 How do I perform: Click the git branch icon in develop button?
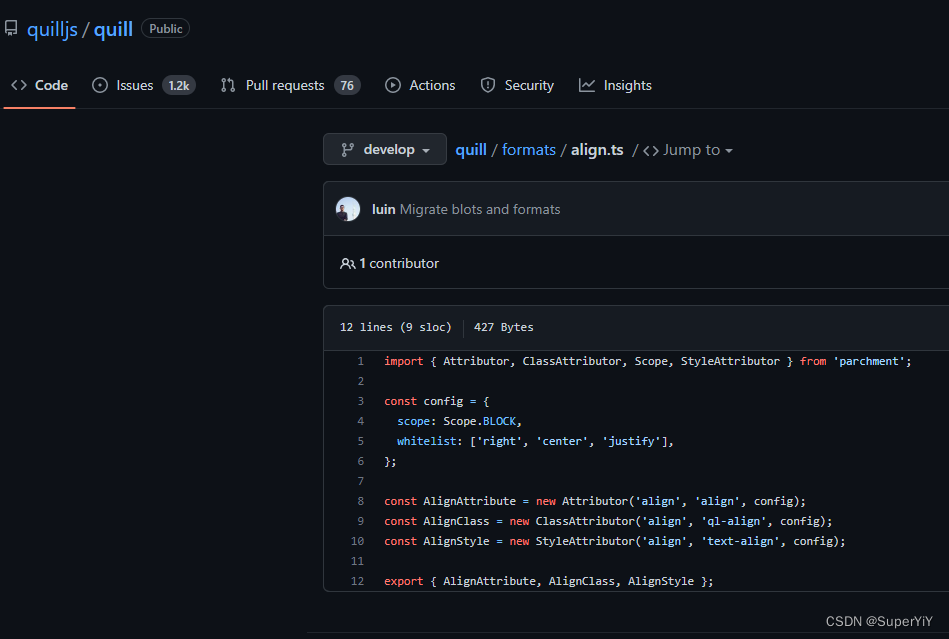pyautogui.click(x=347, y=149)
